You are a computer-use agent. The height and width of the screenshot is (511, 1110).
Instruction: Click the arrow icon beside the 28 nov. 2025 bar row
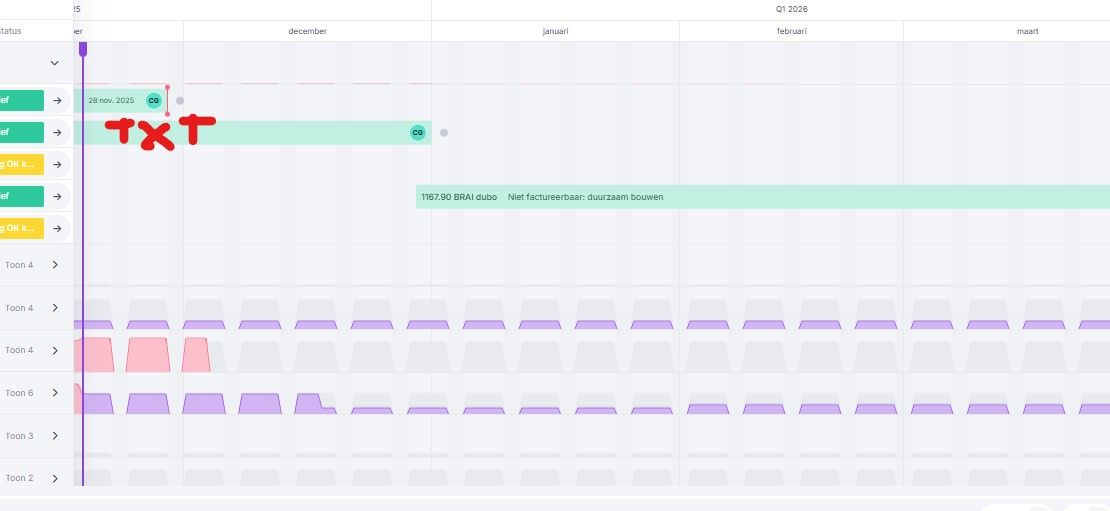click(57, 101)
